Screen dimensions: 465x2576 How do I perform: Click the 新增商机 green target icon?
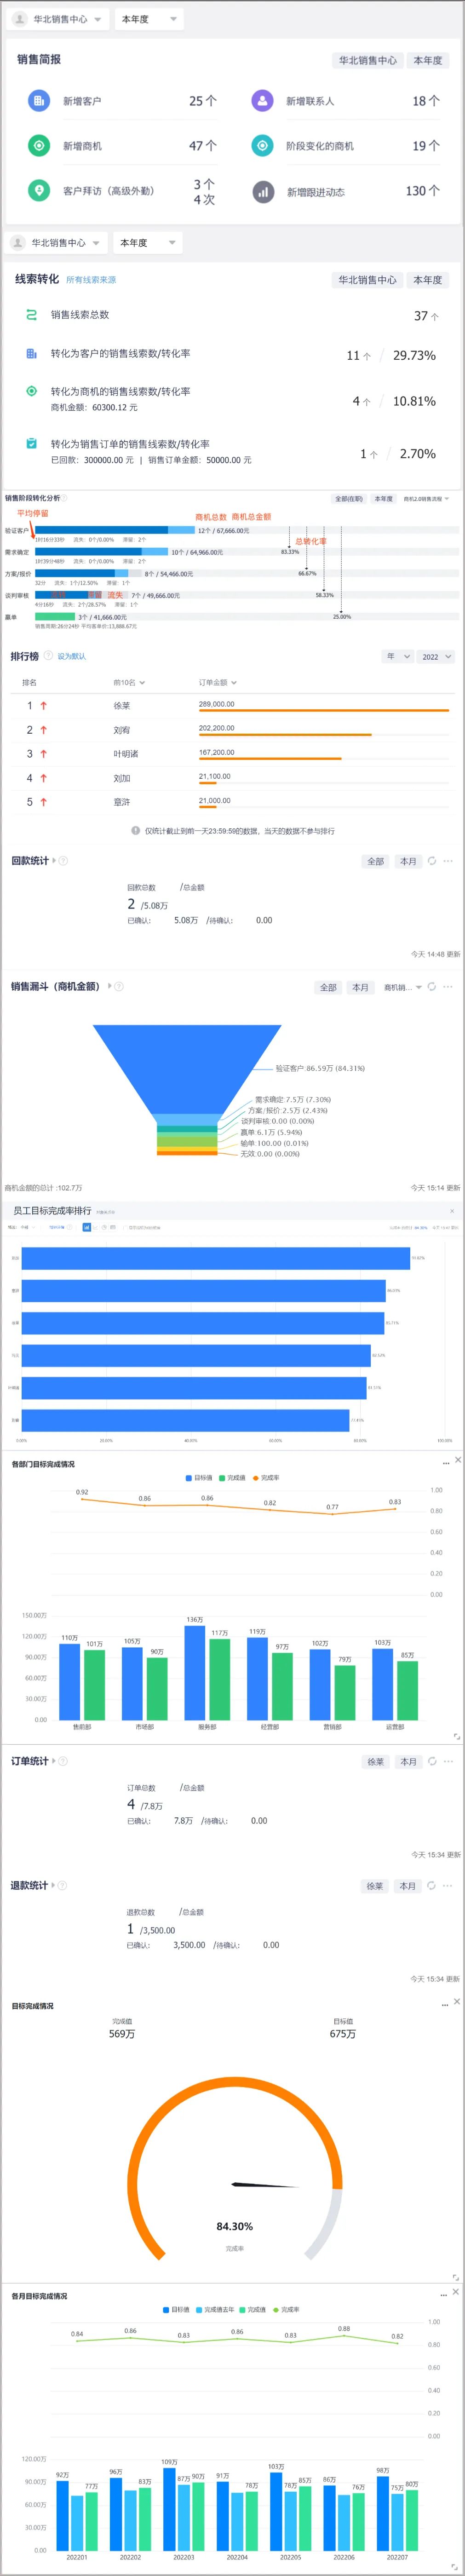click(x=39, y=146)
